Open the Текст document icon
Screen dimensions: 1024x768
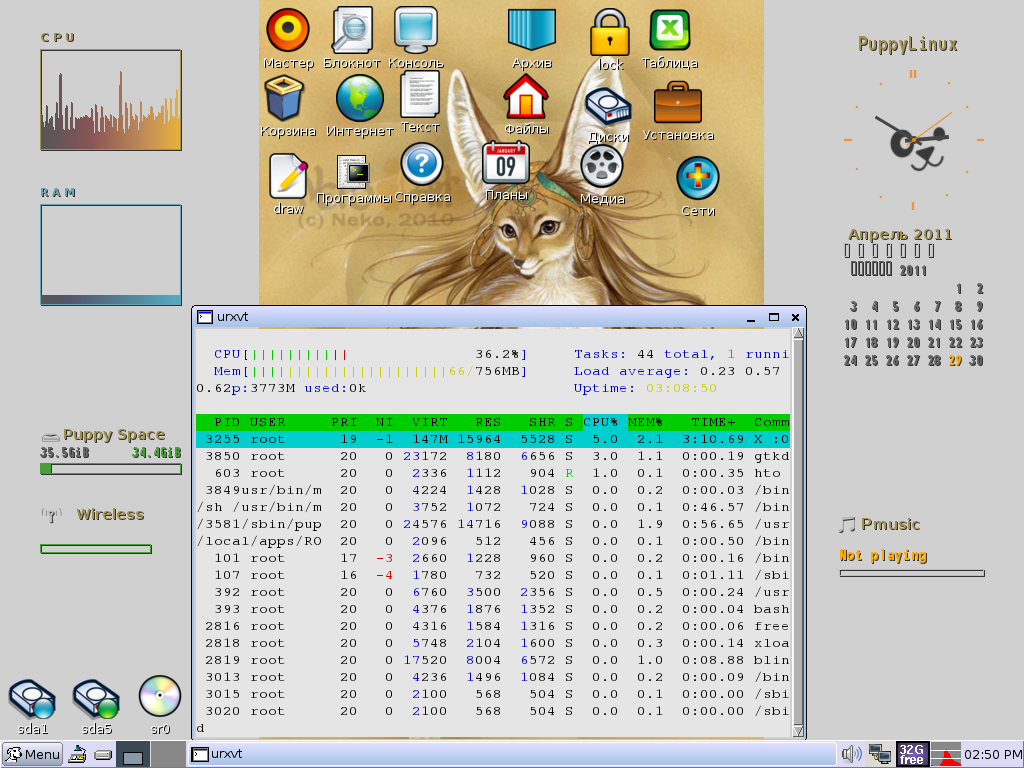[x=420, y=95]
